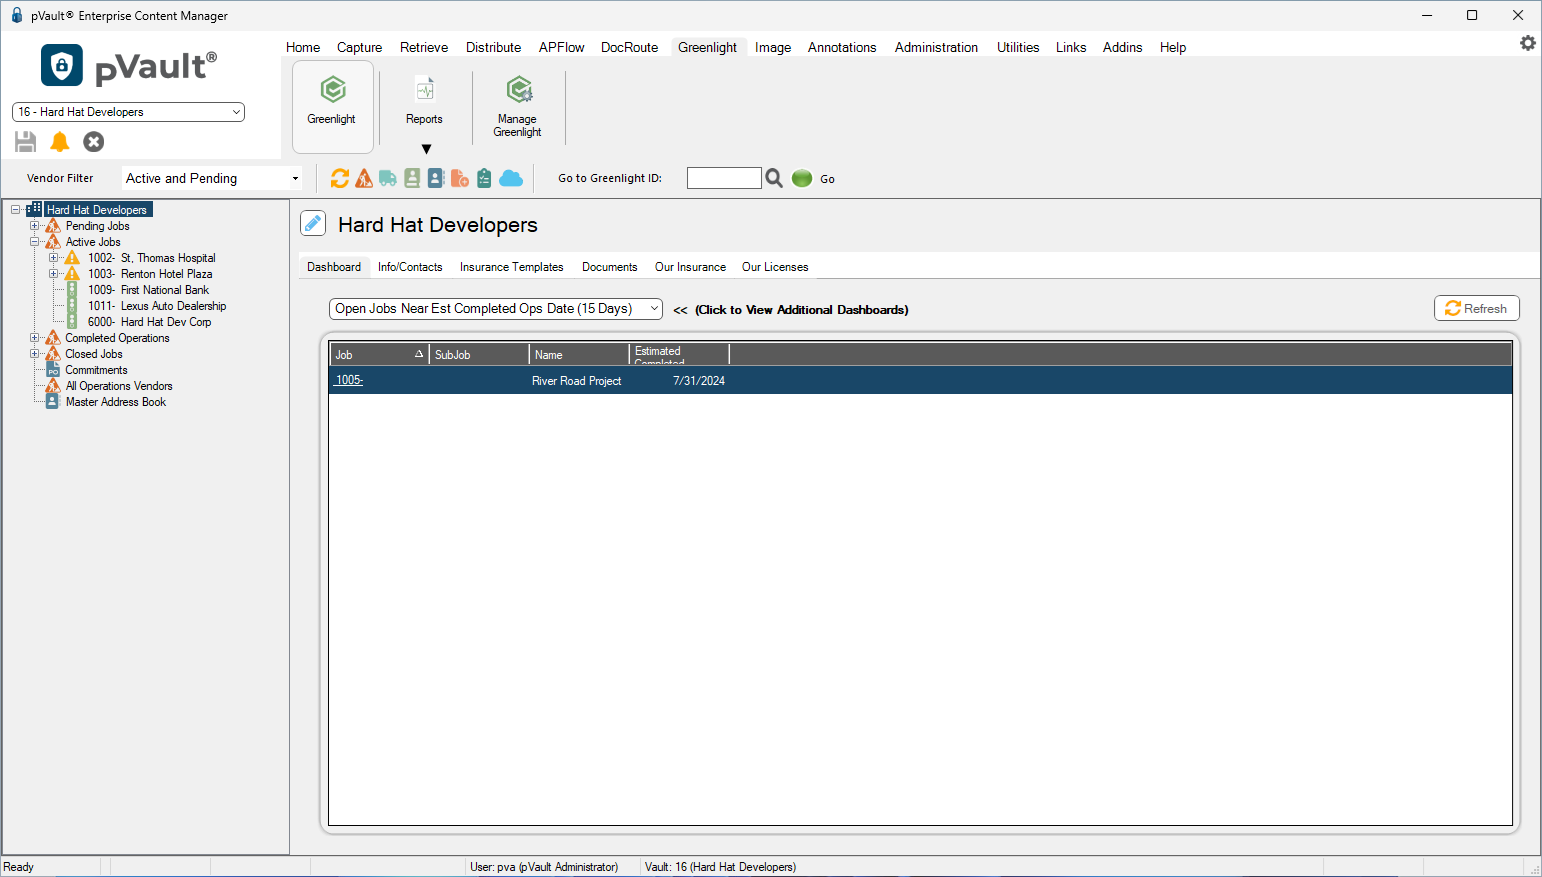Open the APFlow menu
The height and width of the screenshot is (877, 1542).
coord(561,47)
